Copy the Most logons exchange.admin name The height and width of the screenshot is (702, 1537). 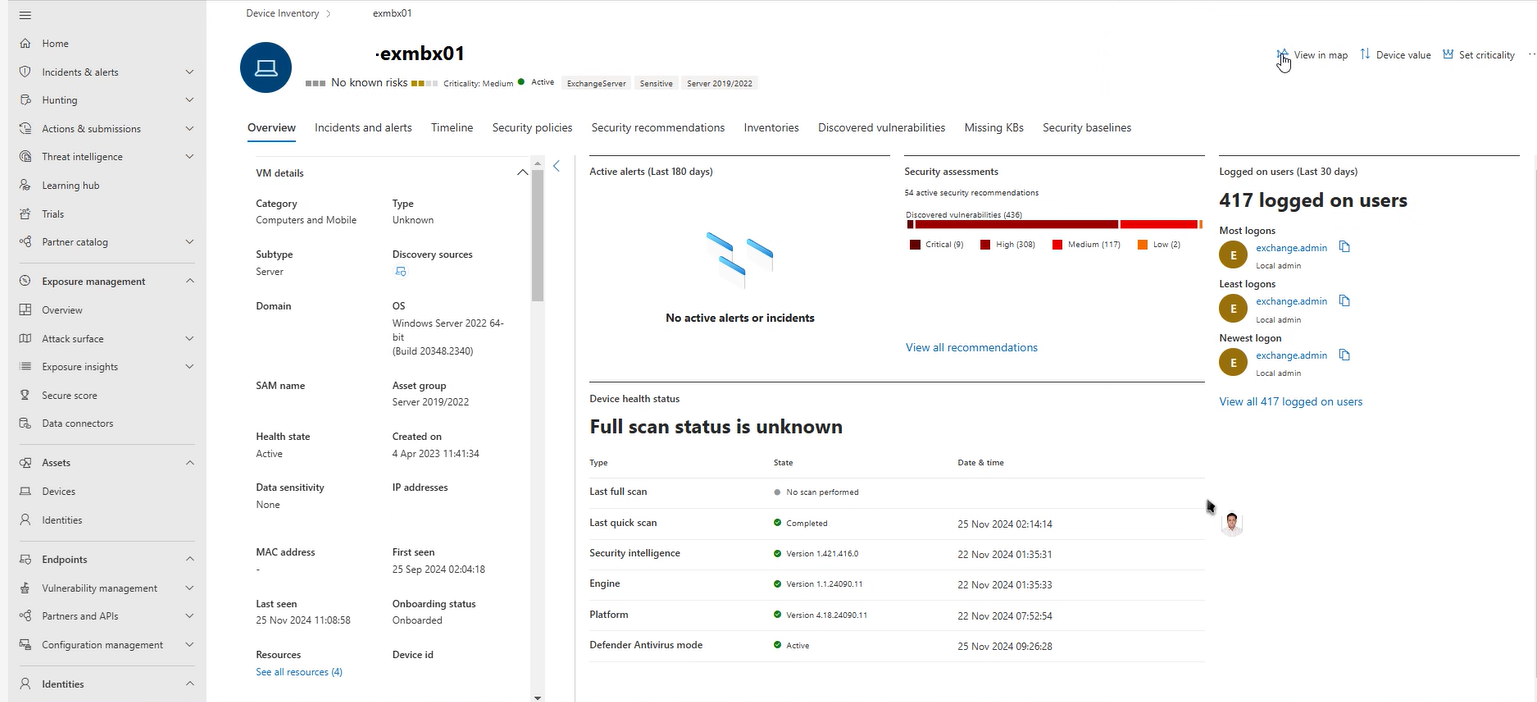click(1344, 247)
